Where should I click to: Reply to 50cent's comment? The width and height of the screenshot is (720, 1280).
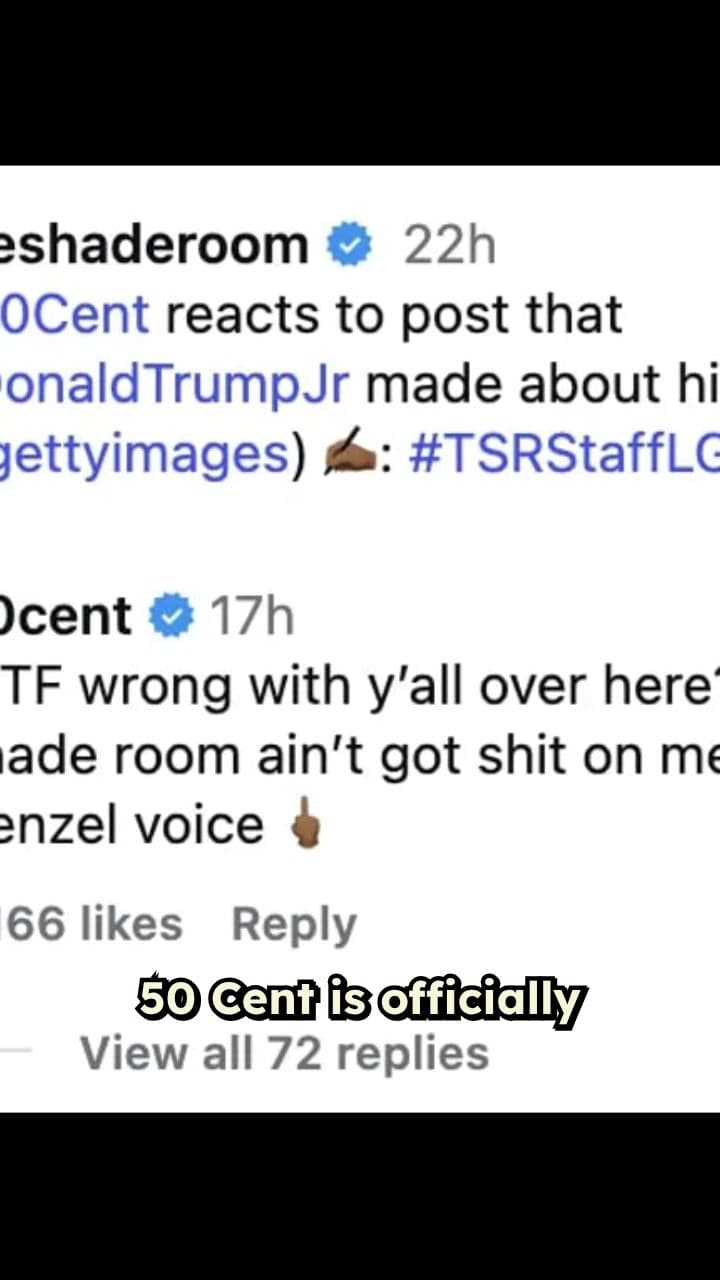(x=292, y=923)
